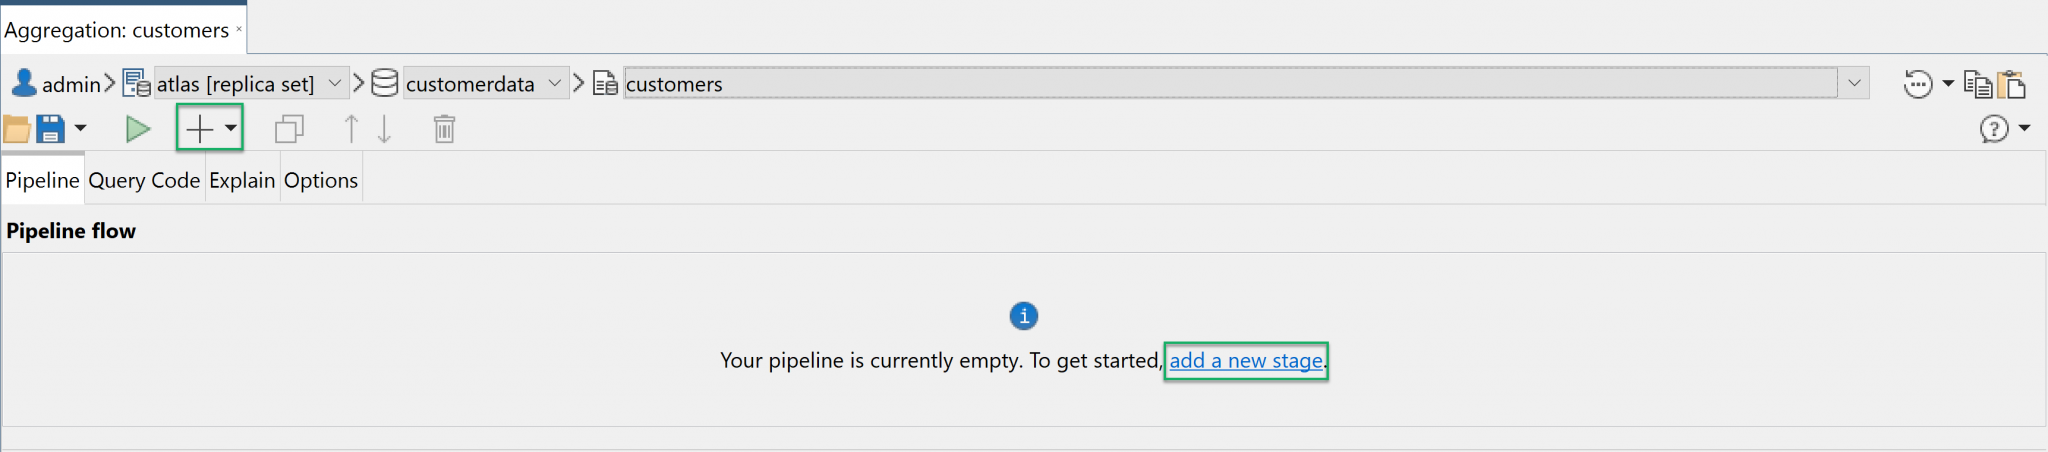Run the pipeline with the green play button
The image size is (2048, 452).
pos(138,129)
